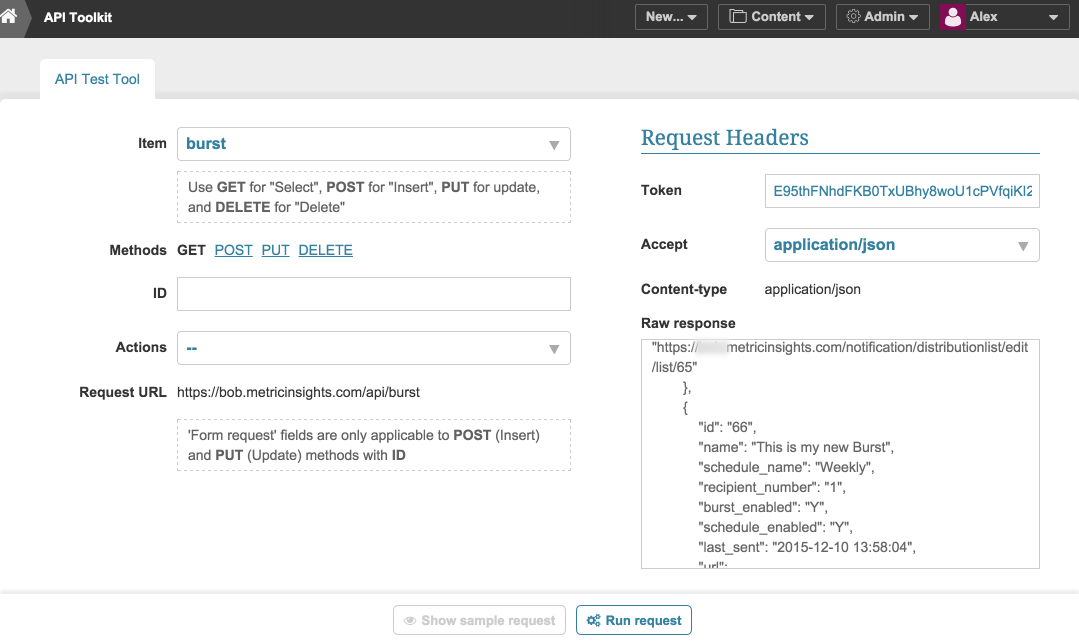Image resolution: width=1079 pixels, height=642 pixels.
Task: Click the user avatar icon beside Alex
Action: (x=953, y=17)
